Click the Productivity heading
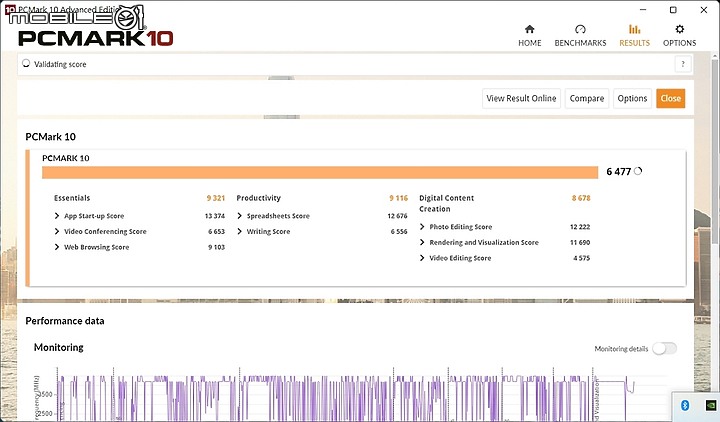 tap(259, 198)
